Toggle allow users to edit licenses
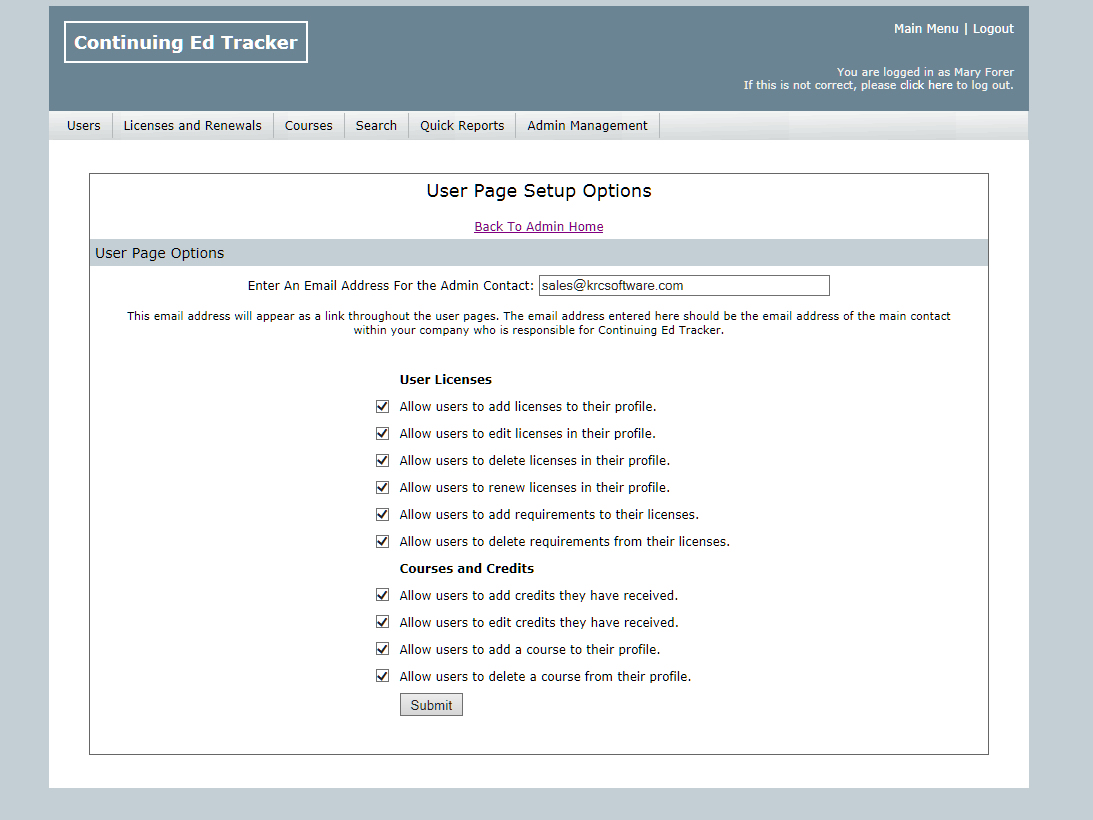1093x820 pixels. [382, 434]
